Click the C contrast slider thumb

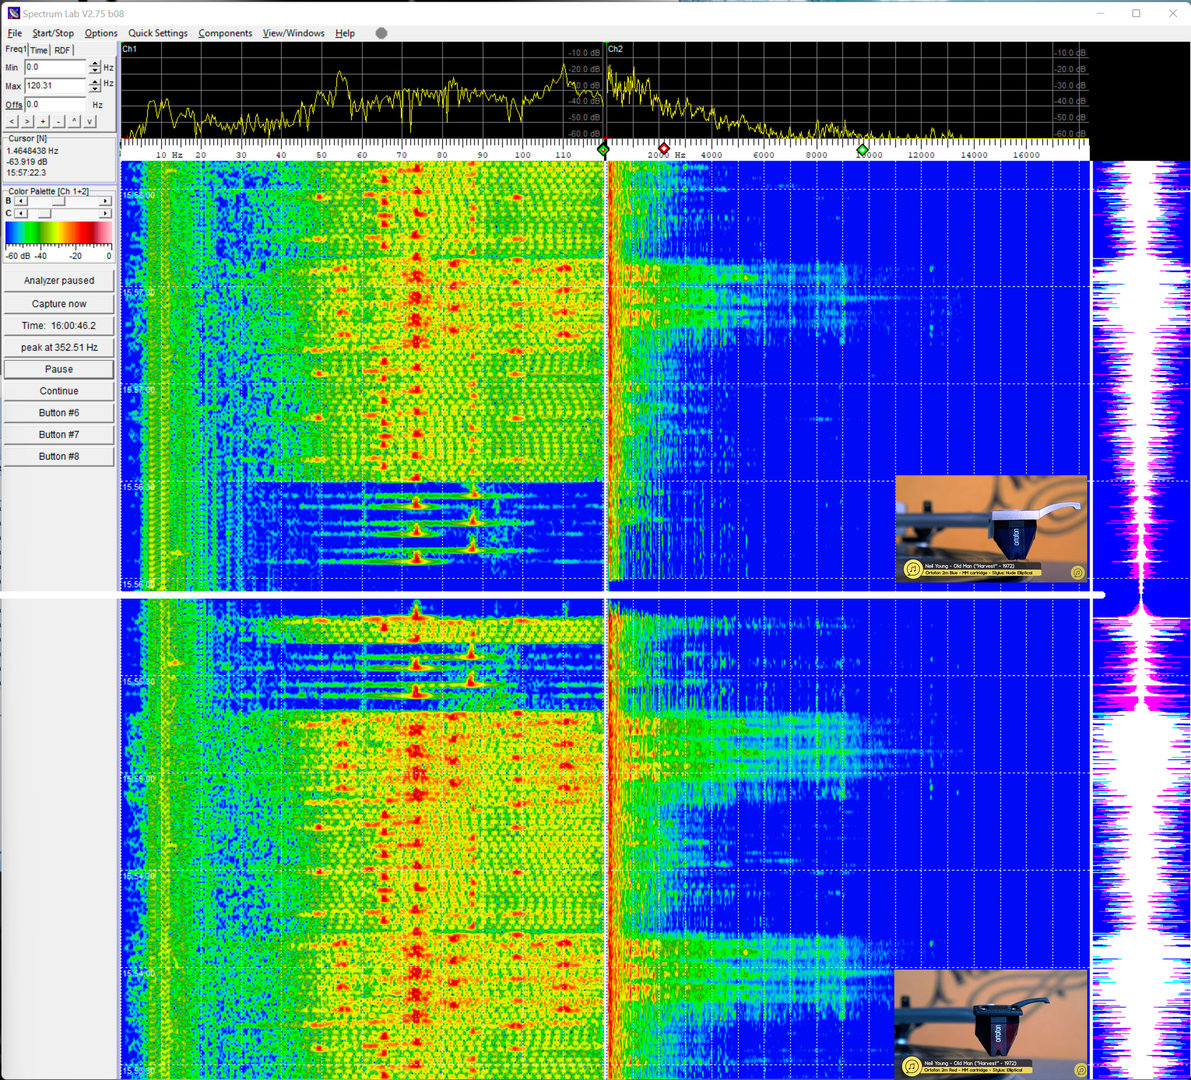(45, 213)
